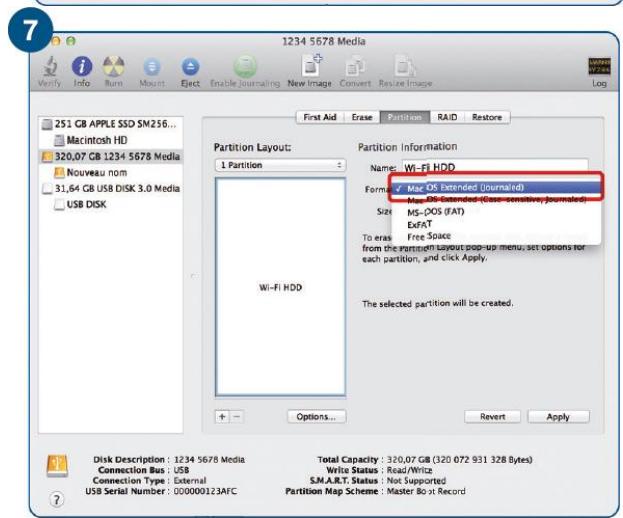This screenshot has width=623, height=518.
Task: Click the Convert toolbar icon
Action: point(355,67)
